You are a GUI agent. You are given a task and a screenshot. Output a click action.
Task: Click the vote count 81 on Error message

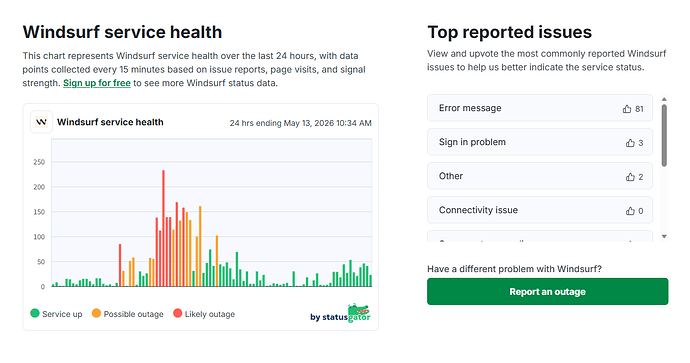coord(639,109)
